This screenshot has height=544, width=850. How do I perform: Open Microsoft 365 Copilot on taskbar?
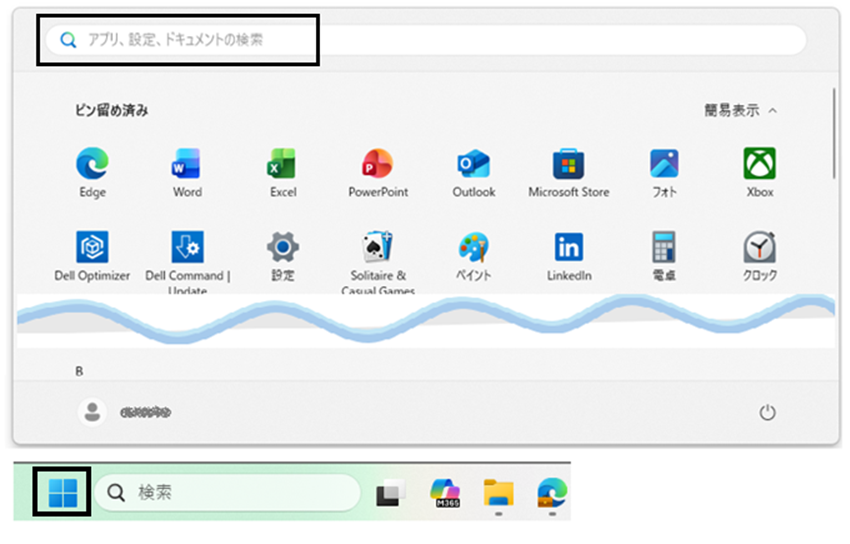(445, 492)
